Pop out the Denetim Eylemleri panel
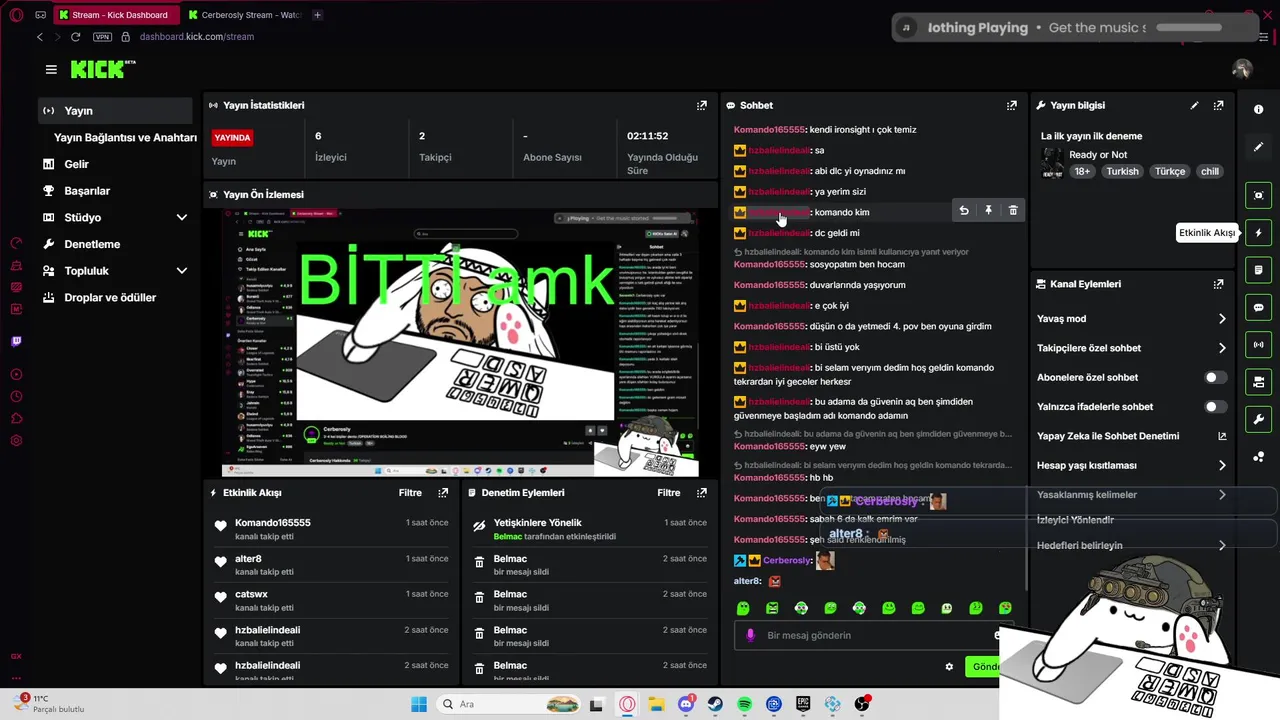Viewport: 1280px width, 720px height. point(701,493)
